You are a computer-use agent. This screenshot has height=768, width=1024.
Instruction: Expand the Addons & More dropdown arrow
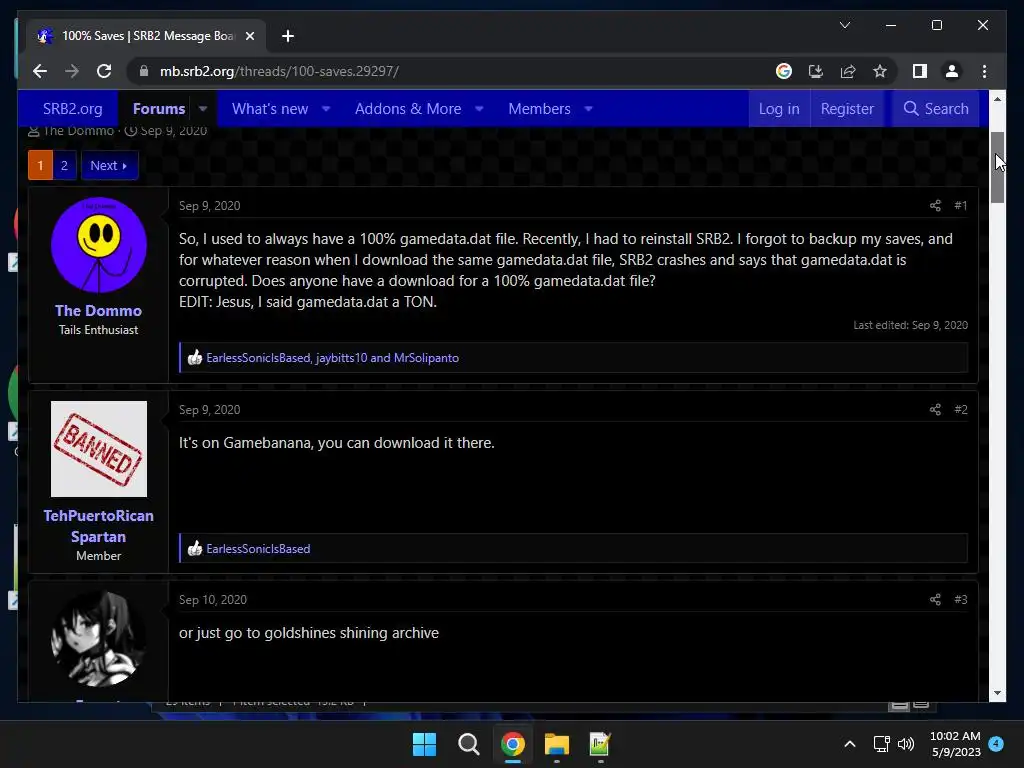[479, 108]
